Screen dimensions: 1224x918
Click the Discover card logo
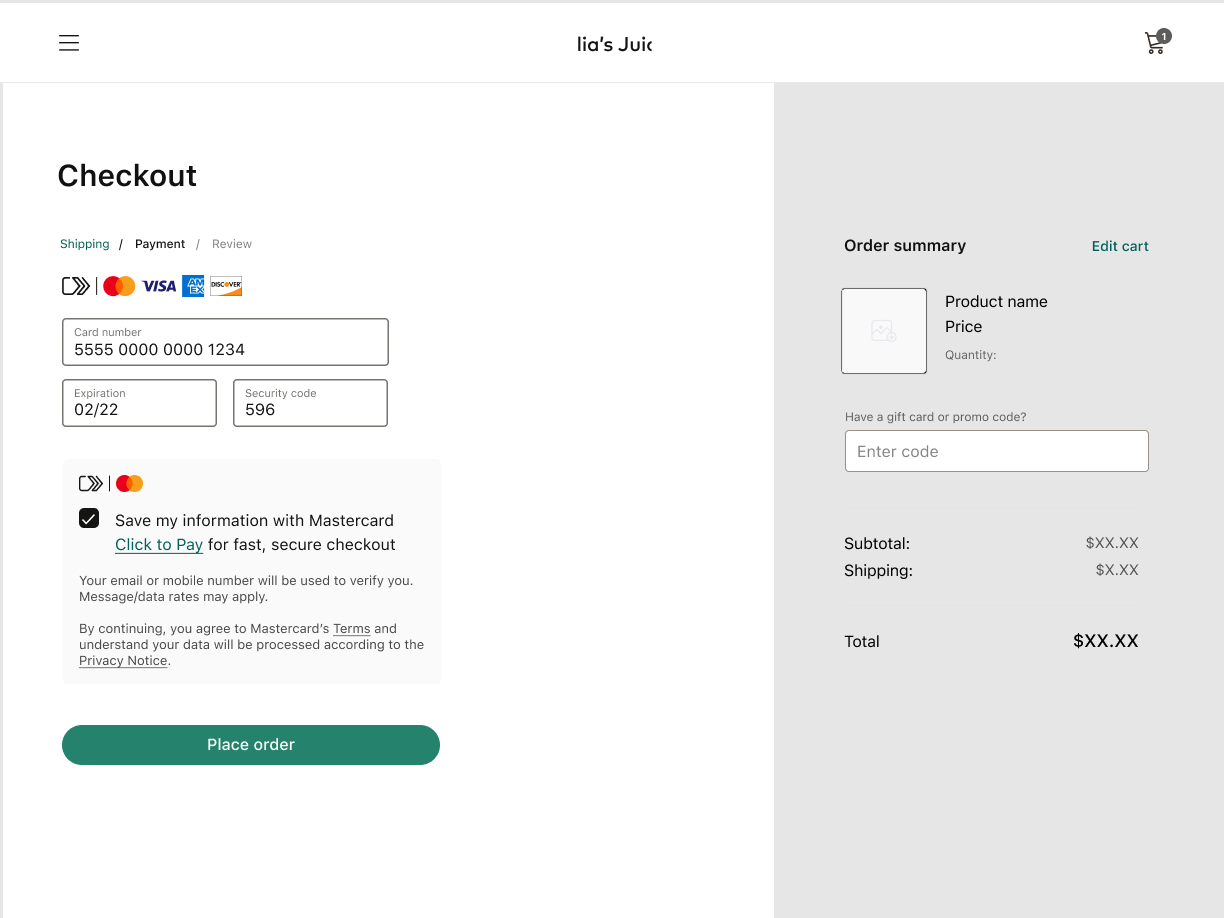226,287
